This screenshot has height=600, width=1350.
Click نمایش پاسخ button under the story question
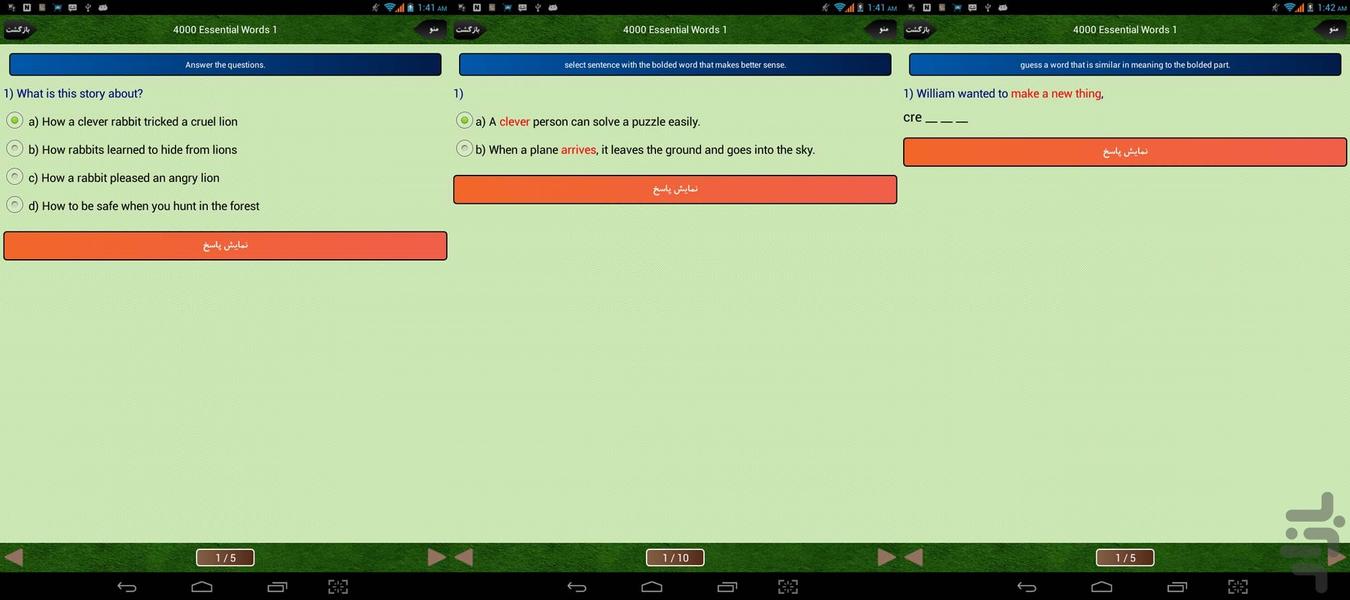point(225,246)
